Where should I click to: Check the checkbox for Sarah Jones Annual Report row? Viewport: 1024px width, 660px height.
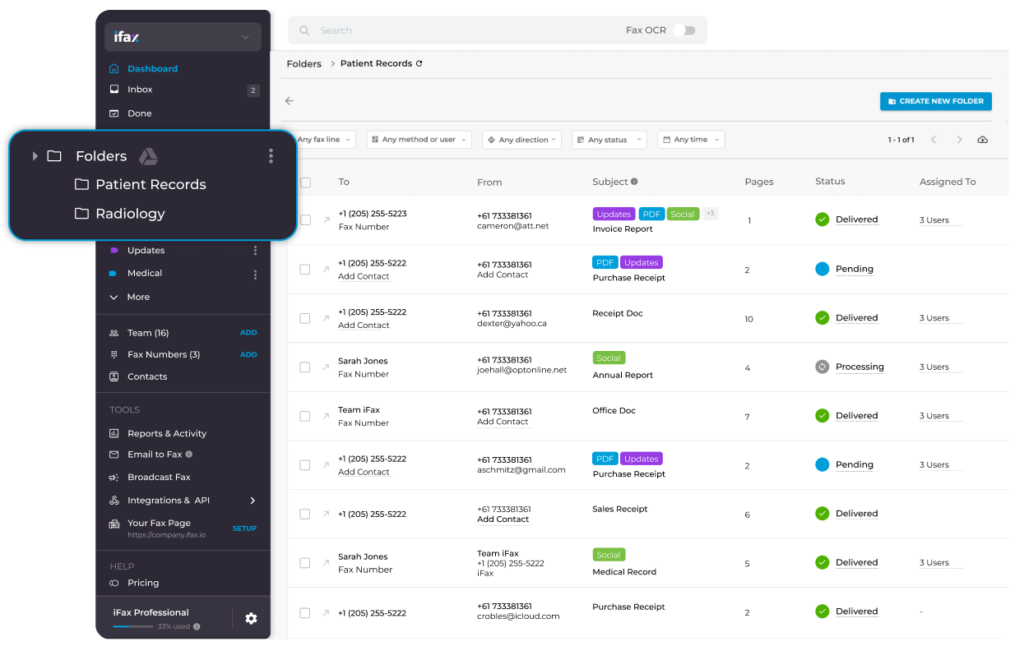click(x=305, y=366)
